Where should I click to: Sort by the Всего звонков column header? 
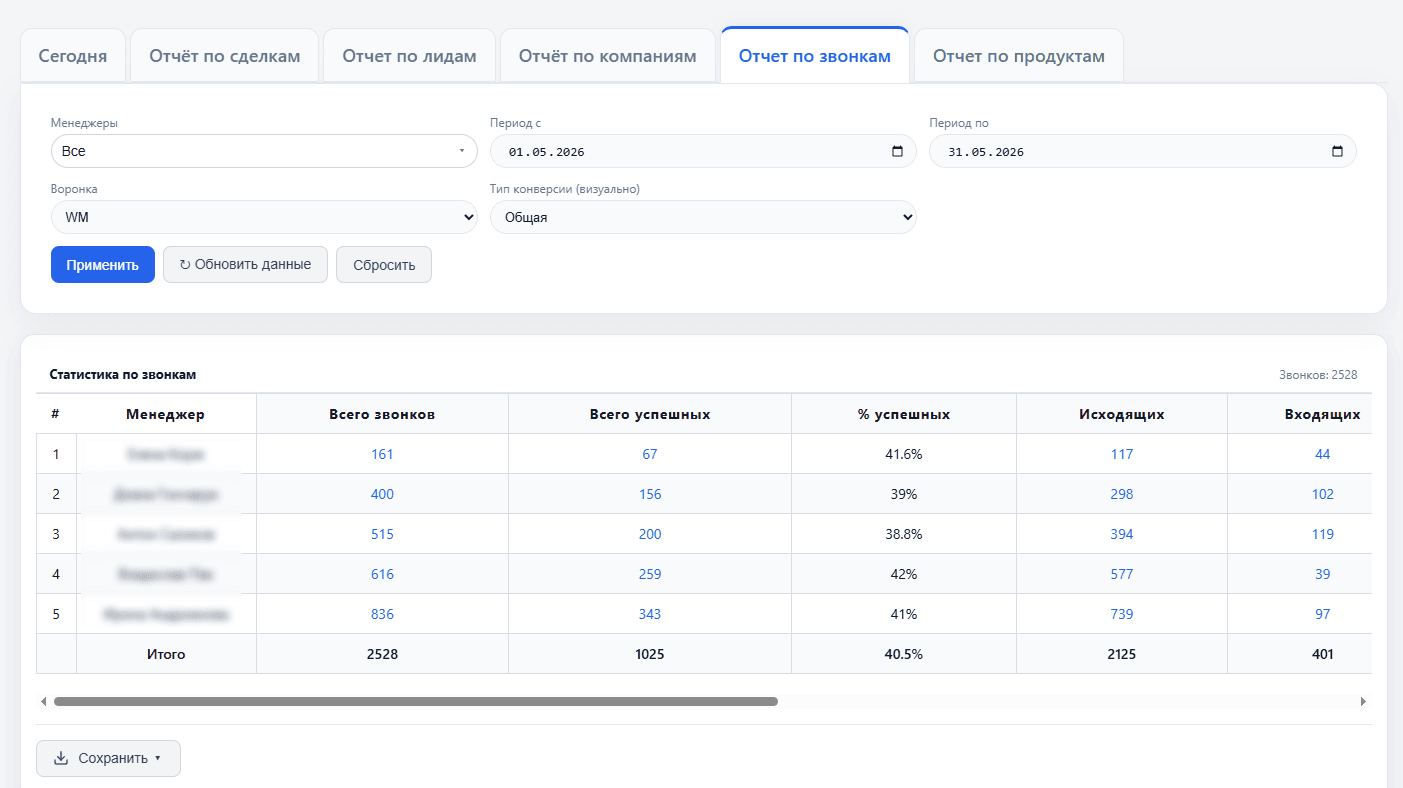click(x=382, y=414)
